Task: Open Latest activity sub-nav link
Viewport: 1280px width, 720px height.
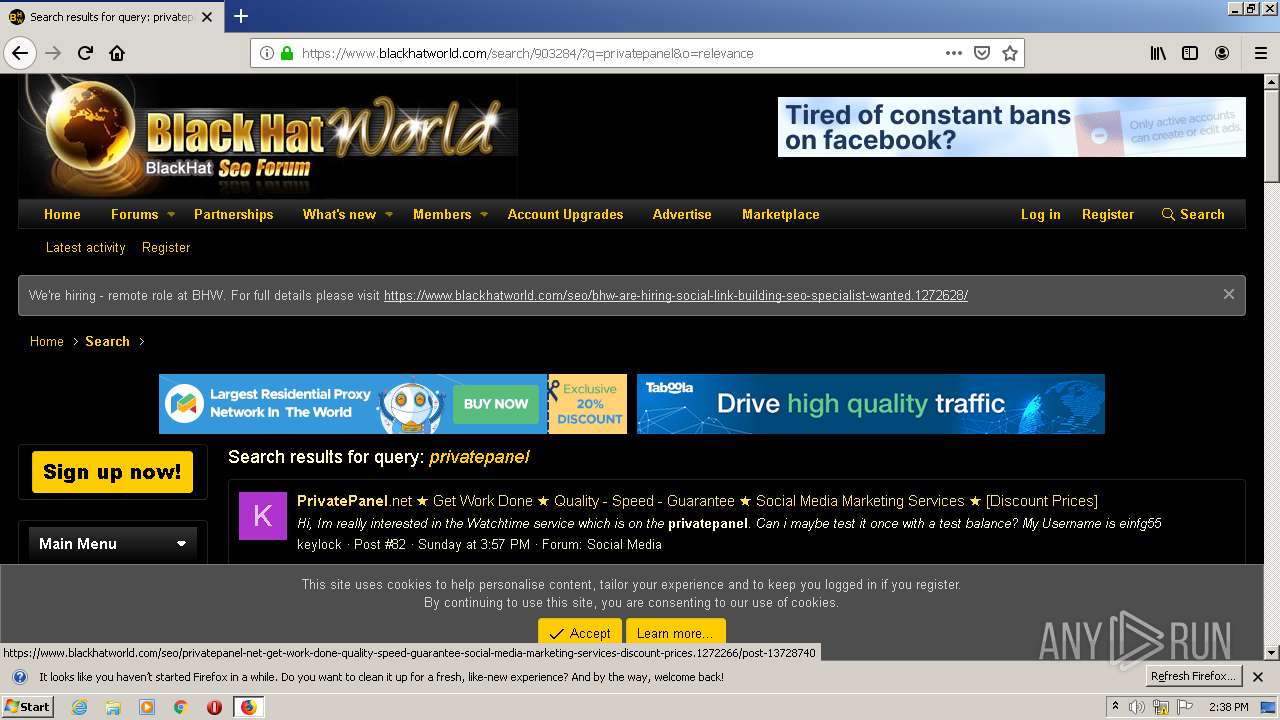Action: [86, 247]
